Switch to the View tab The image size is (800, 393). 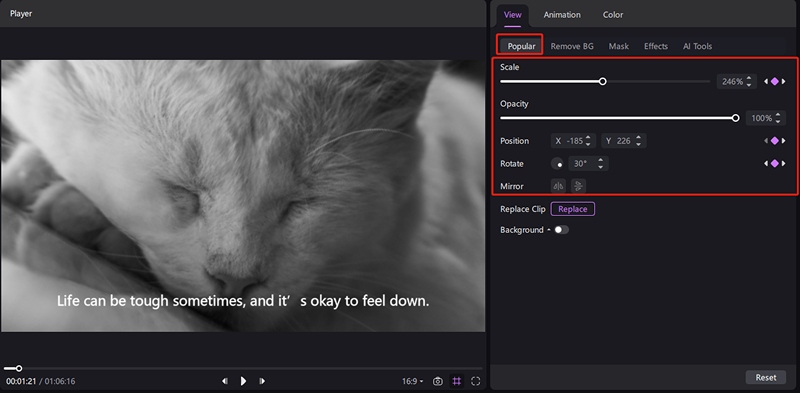click(513, 15)
